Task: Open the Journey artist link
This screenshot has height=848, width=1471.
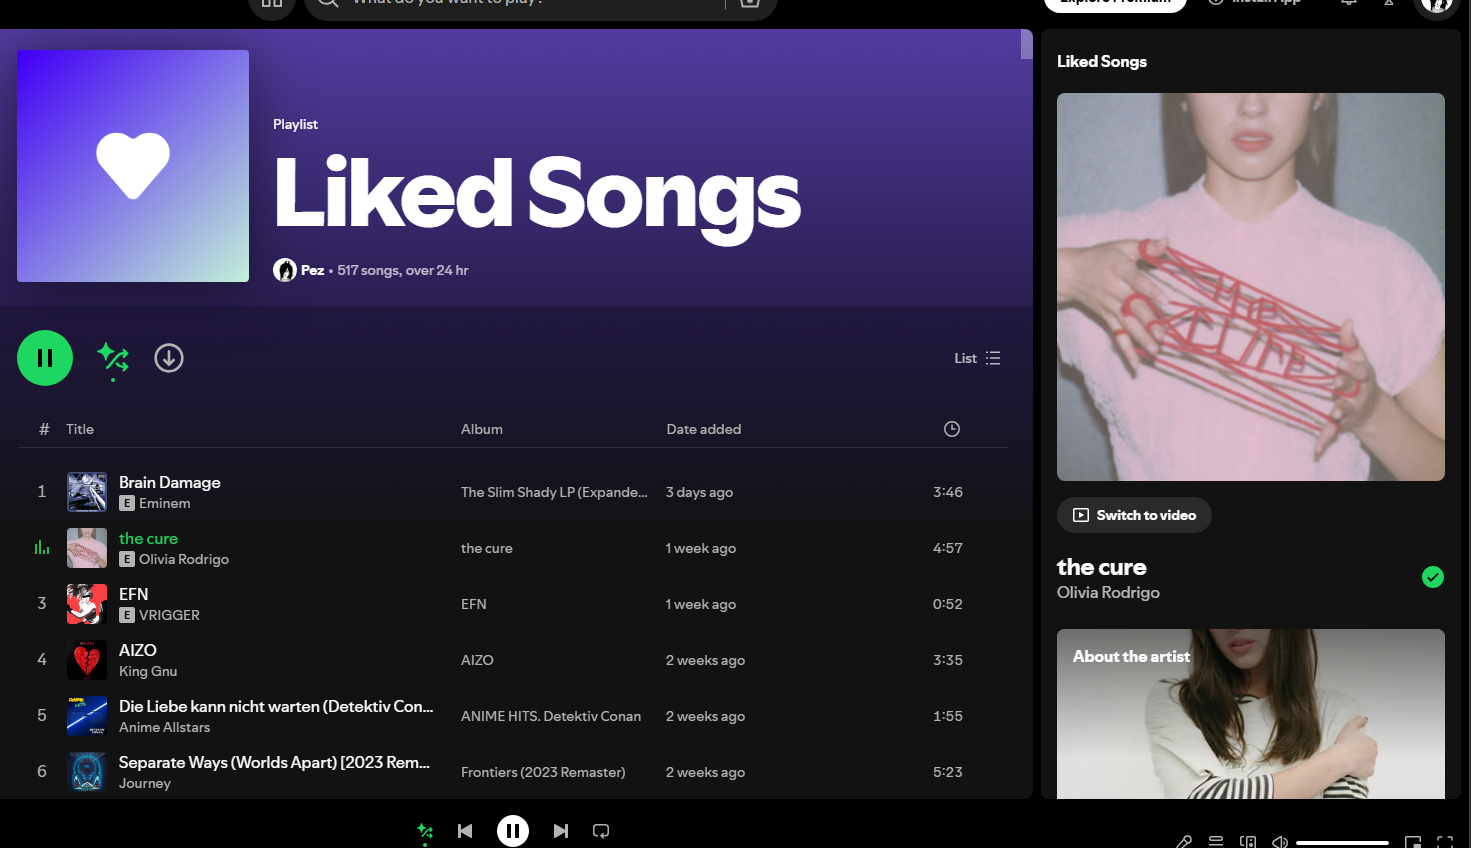Action: (145, 783)
